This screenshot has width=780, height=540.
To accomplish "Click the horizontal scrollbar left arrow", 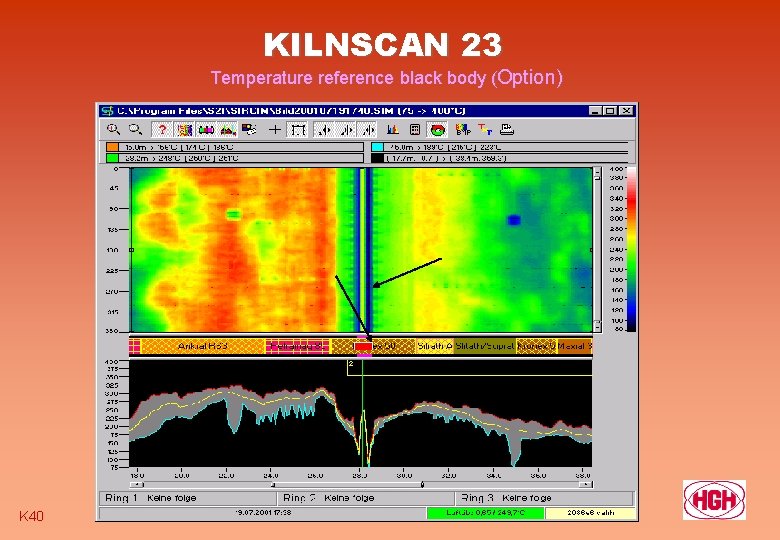I will point(137,484).
